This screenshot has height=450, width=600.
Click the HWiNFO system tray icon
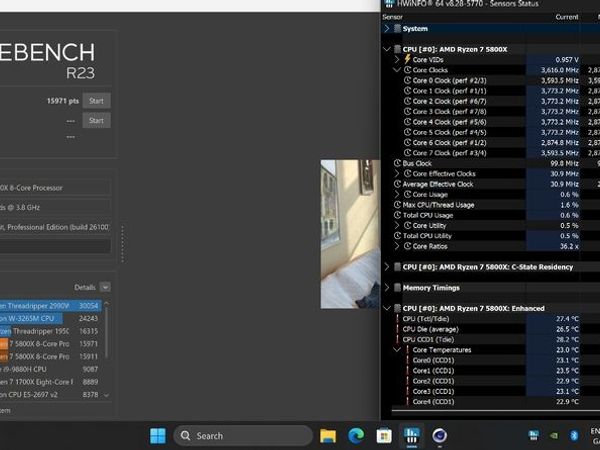533,435
